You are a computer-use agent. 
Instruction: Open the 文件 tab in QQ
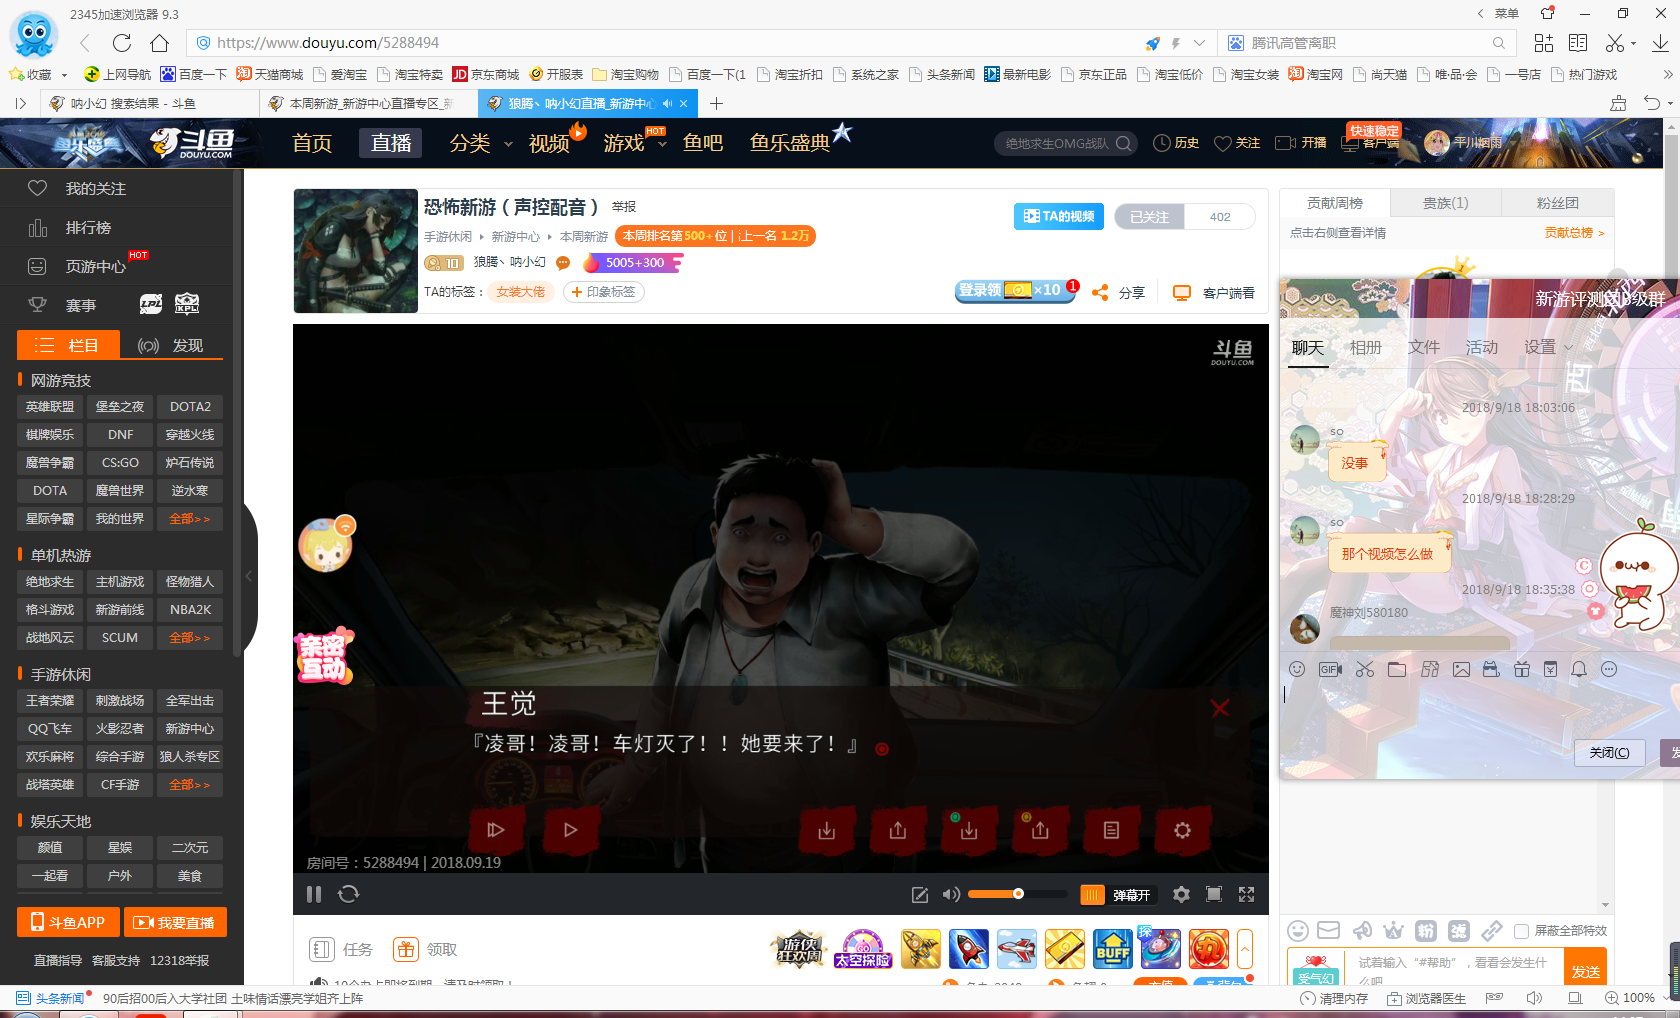(1423, 347)
